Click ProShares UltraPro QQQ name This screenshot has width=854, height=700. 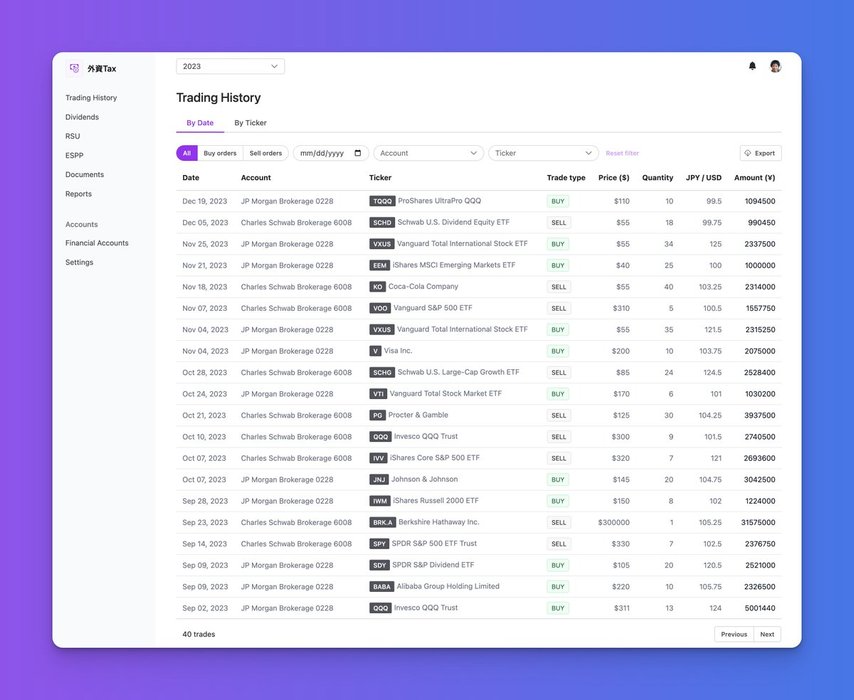(440, 200)
